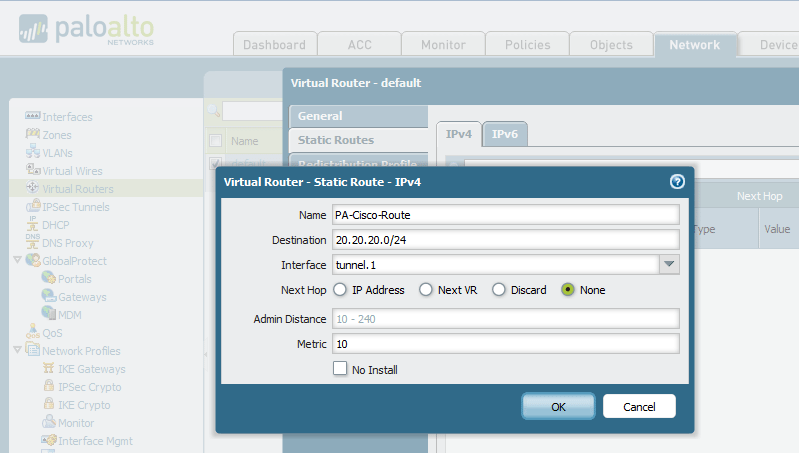The image size is (799, 453).
Task: Select the Zones icon in sidebar
Action: point(32,135)
